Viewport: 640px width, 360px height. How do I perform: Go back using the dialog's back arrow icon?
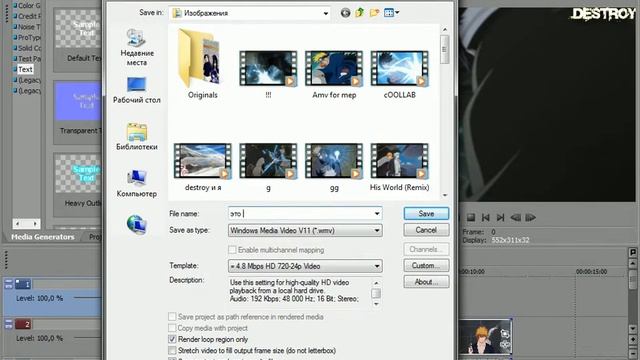[345, 13]
